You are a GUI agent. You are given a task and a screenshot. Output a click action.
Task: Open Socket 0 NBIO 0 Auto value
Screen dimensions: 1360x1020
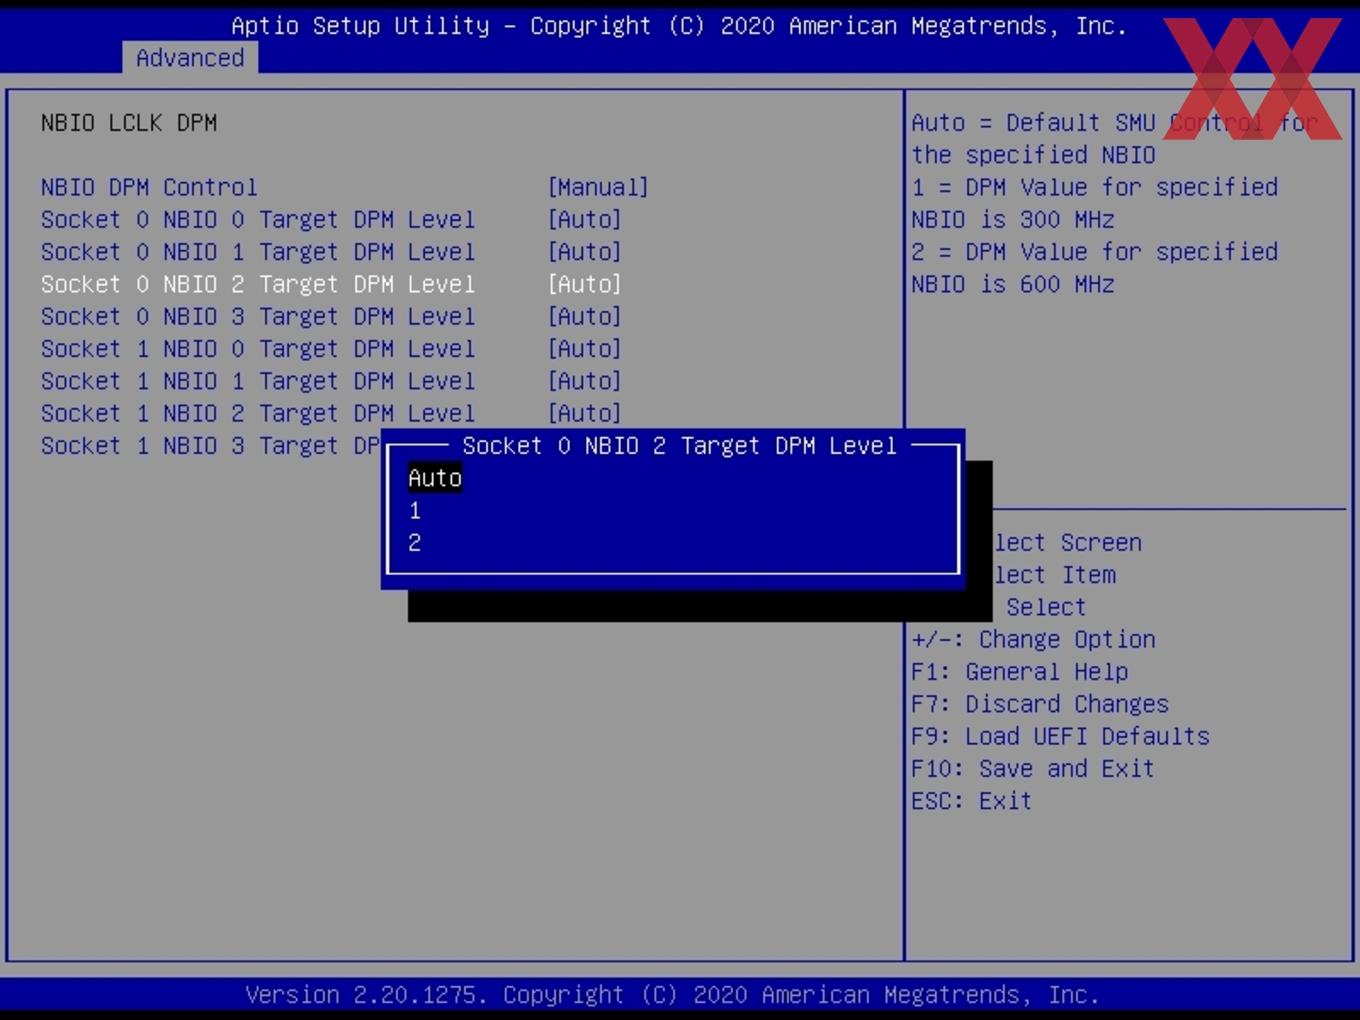(x=585, y=219)
